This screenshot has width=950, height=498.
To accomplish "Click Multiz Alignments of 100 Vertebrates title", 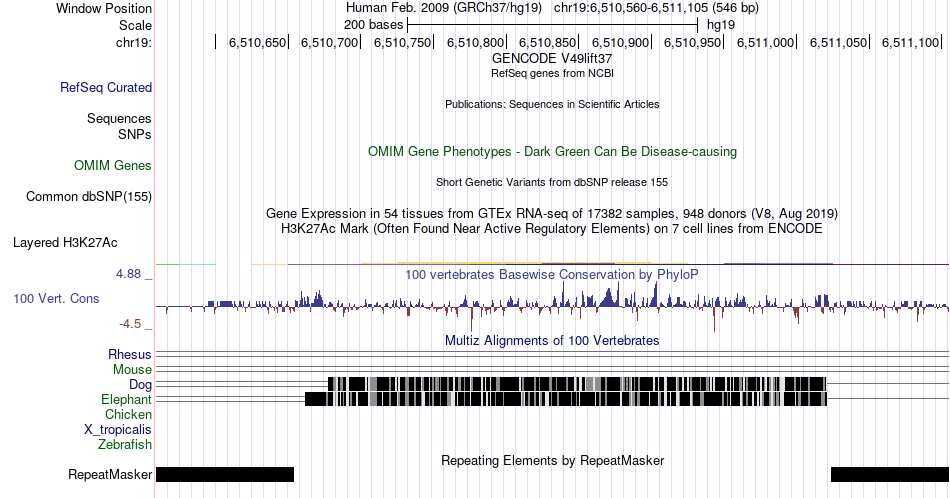I will [552, 340].
